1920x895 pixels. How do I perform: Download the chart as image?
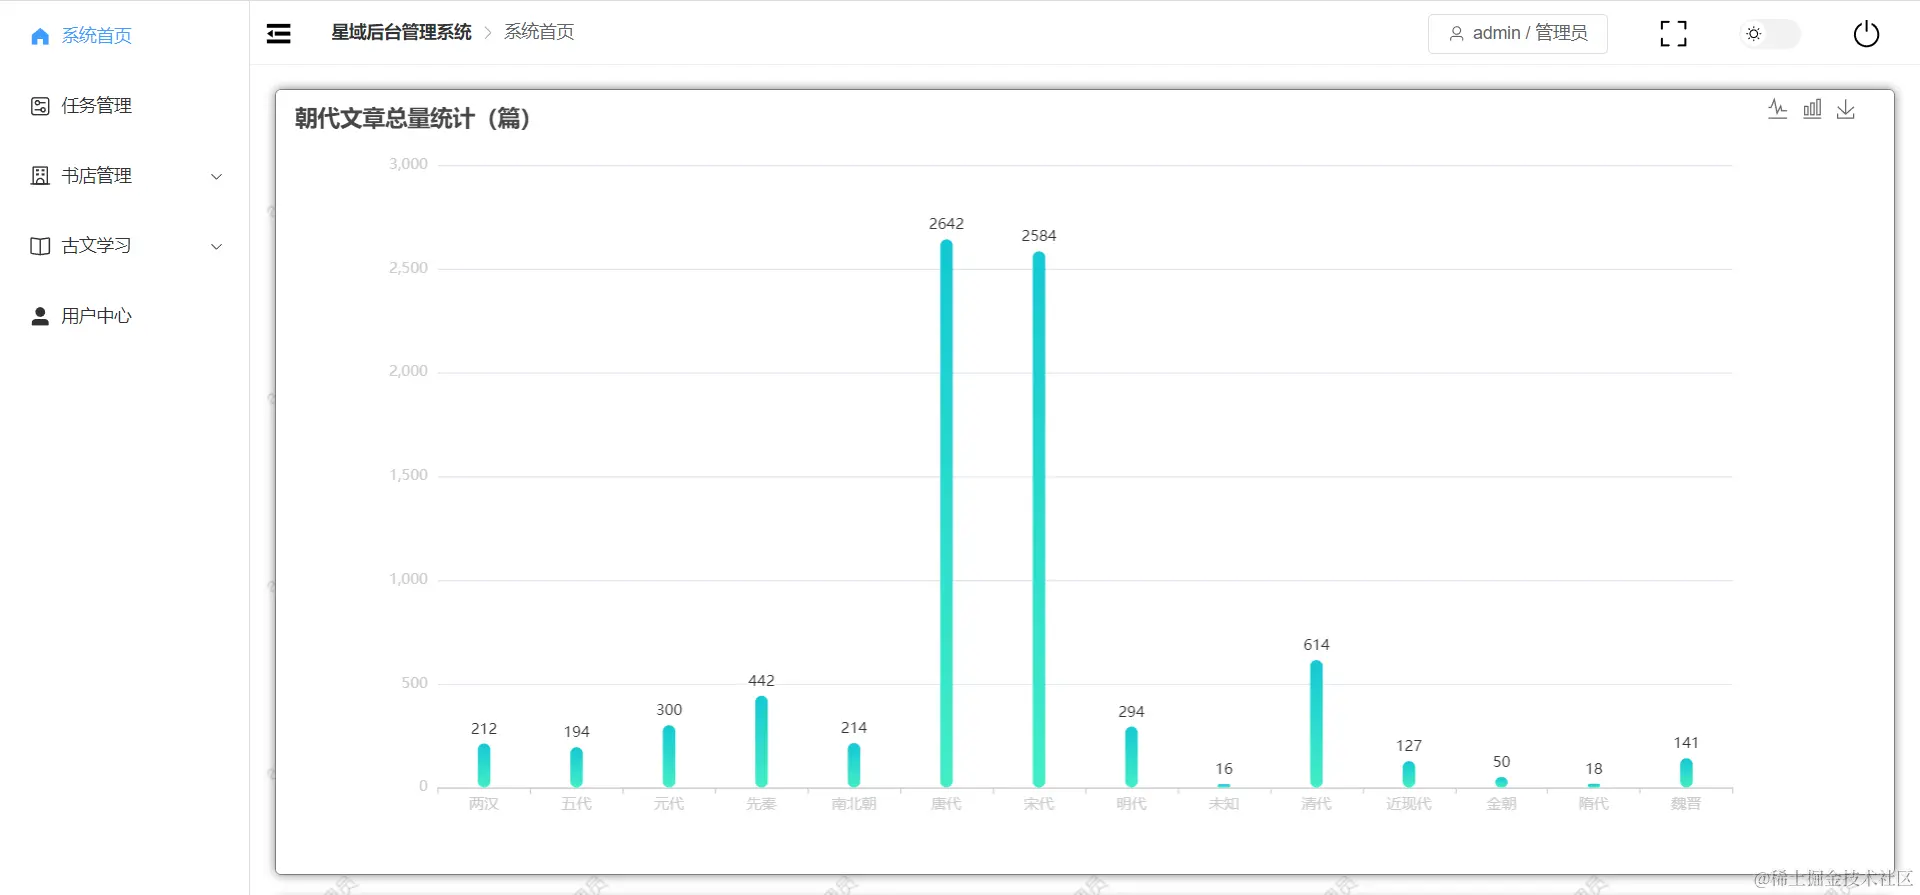(1846, 109)
